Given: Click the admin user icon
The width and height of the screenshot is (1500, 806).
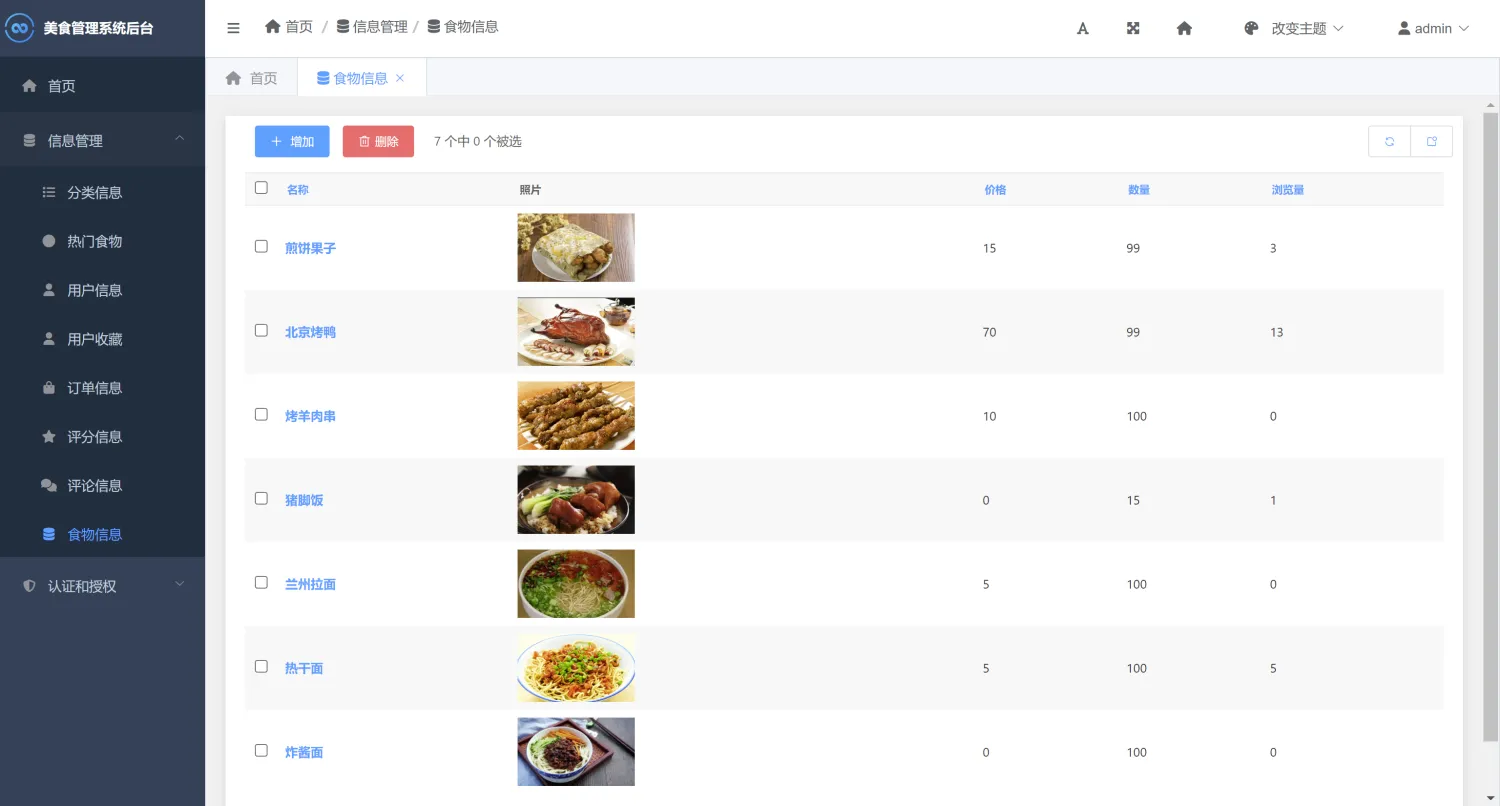Looking at the screenshot, I should (x=1404, y=28).
